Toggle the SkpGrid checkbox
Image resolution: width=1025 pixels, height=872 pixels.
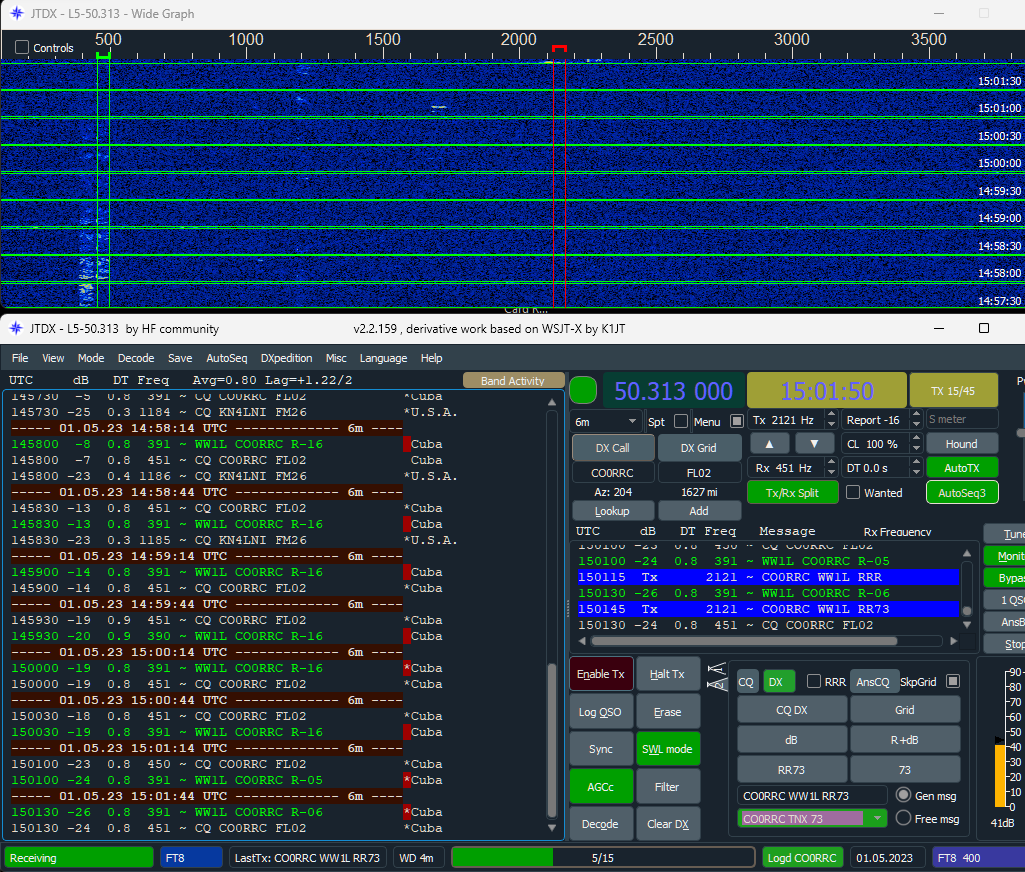click(953, 681)
